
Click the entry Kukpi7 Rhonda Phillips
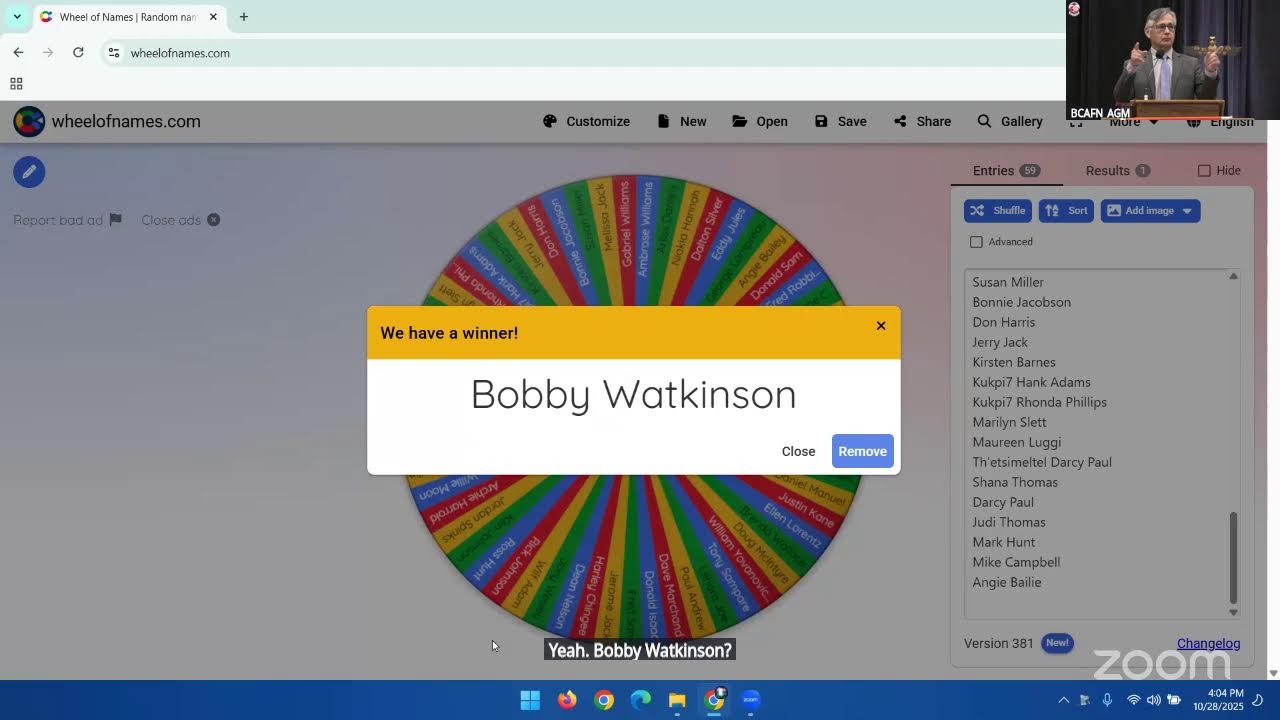tap(1039, 402)
